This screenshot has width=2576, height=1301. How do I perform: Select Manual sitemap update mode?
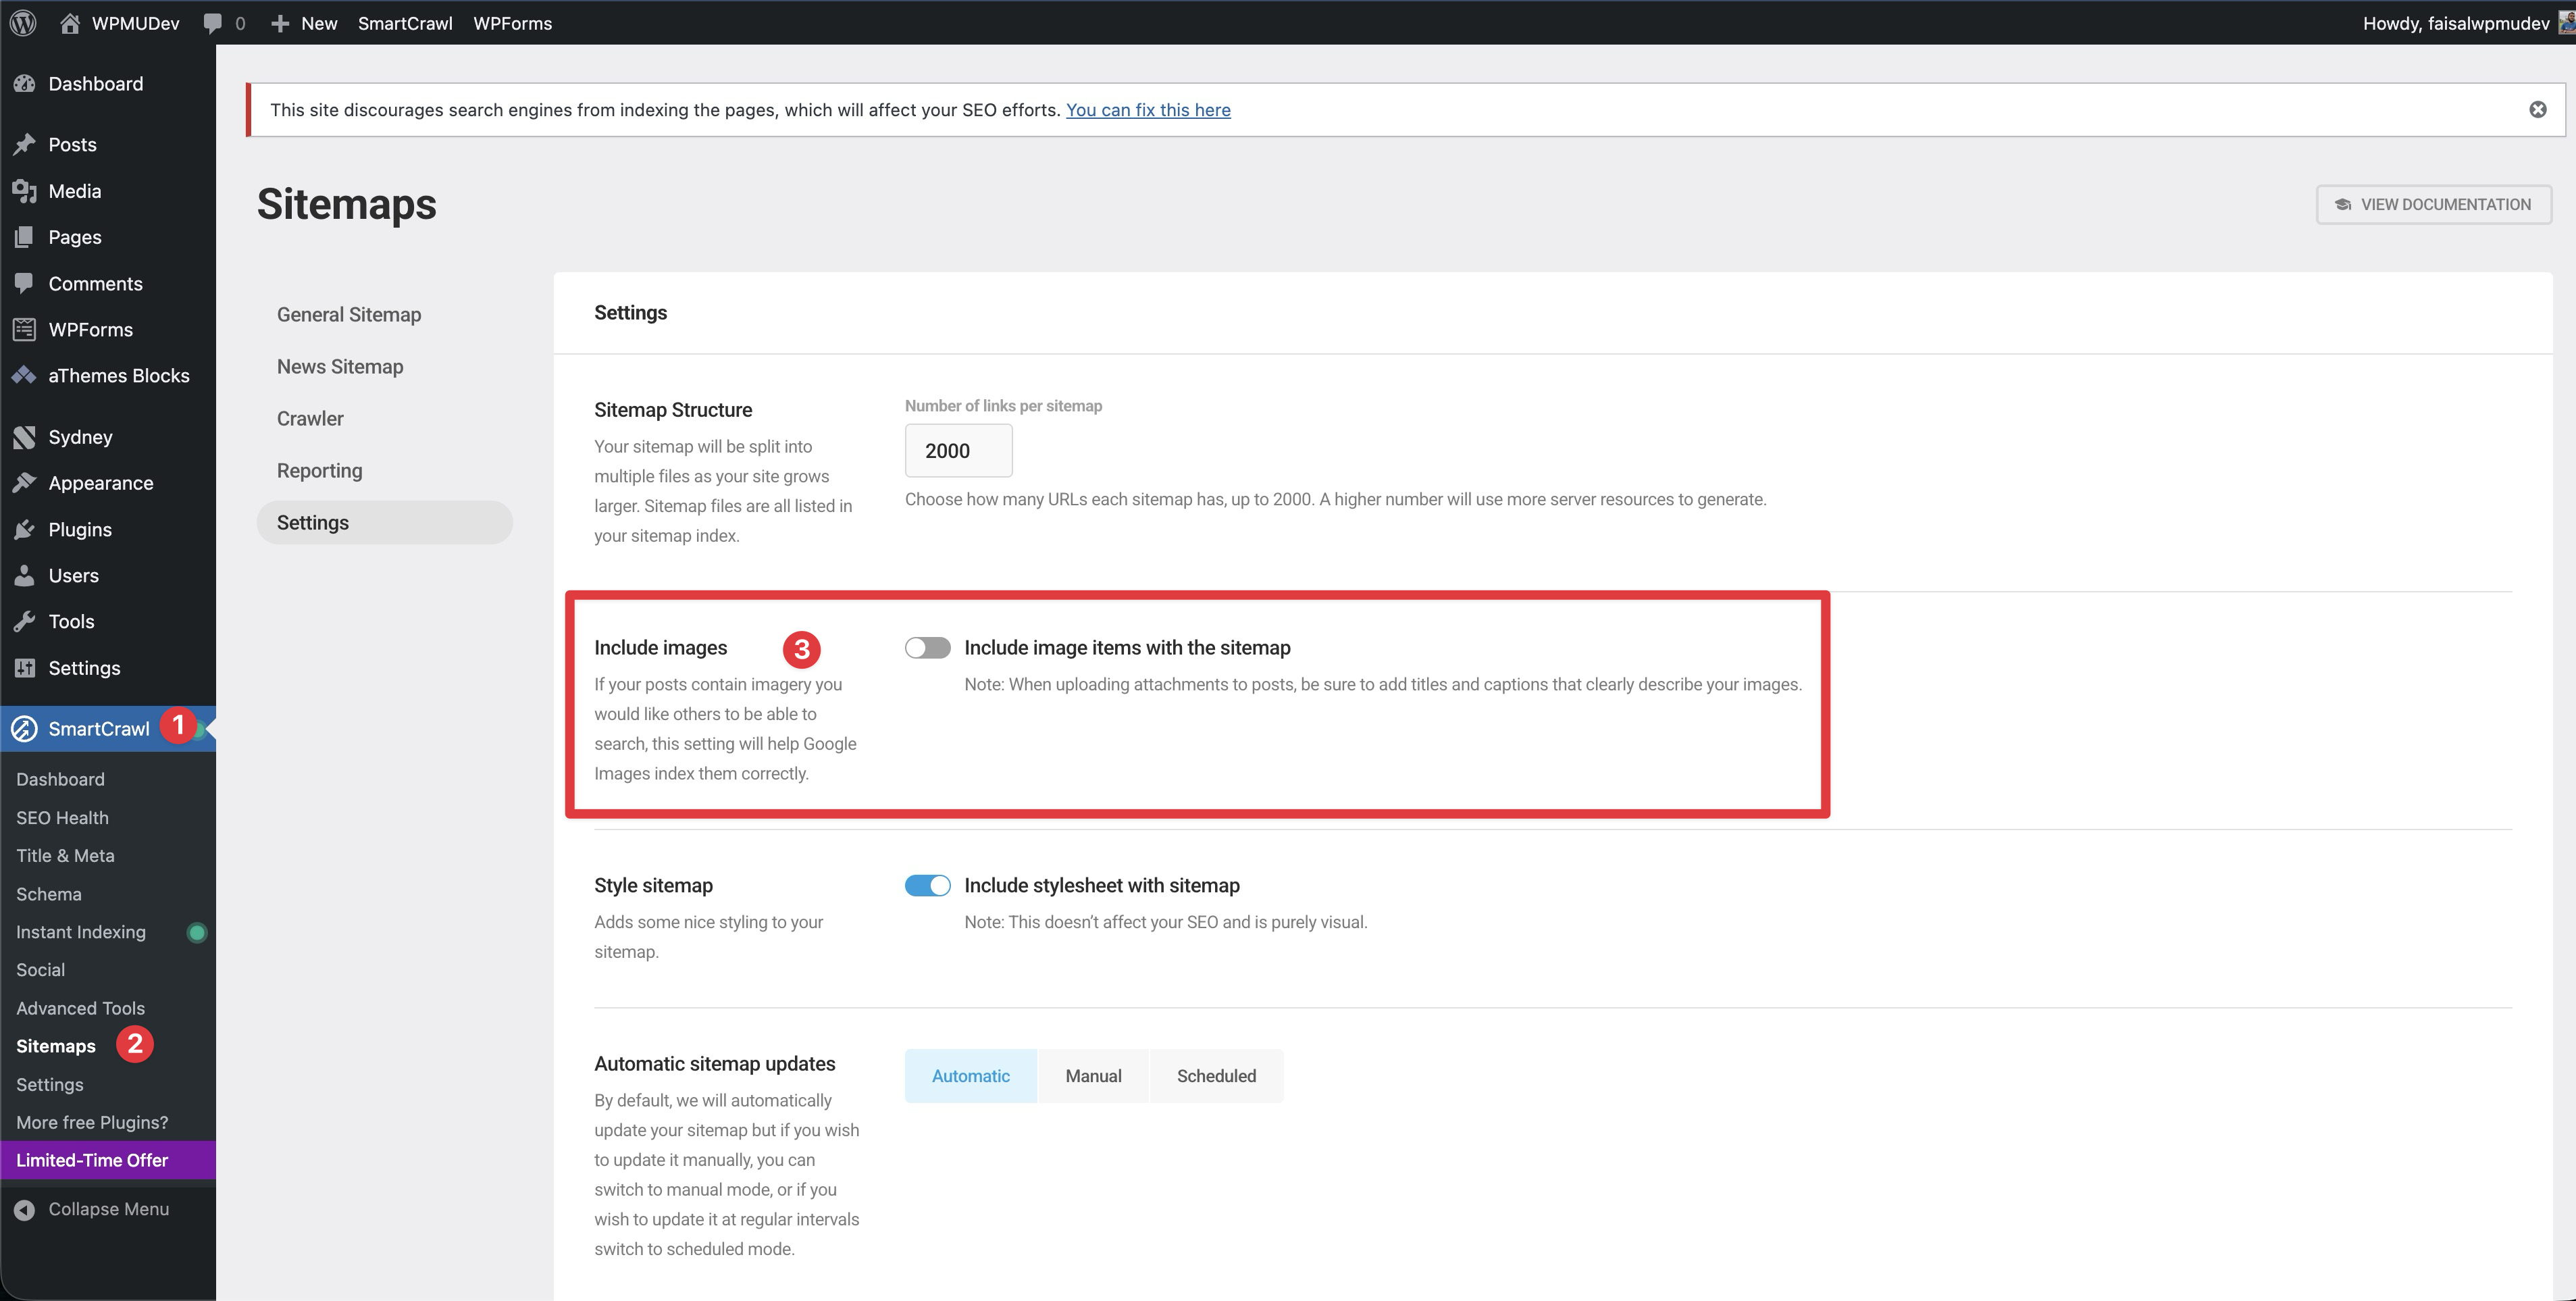[1092, 1076]
